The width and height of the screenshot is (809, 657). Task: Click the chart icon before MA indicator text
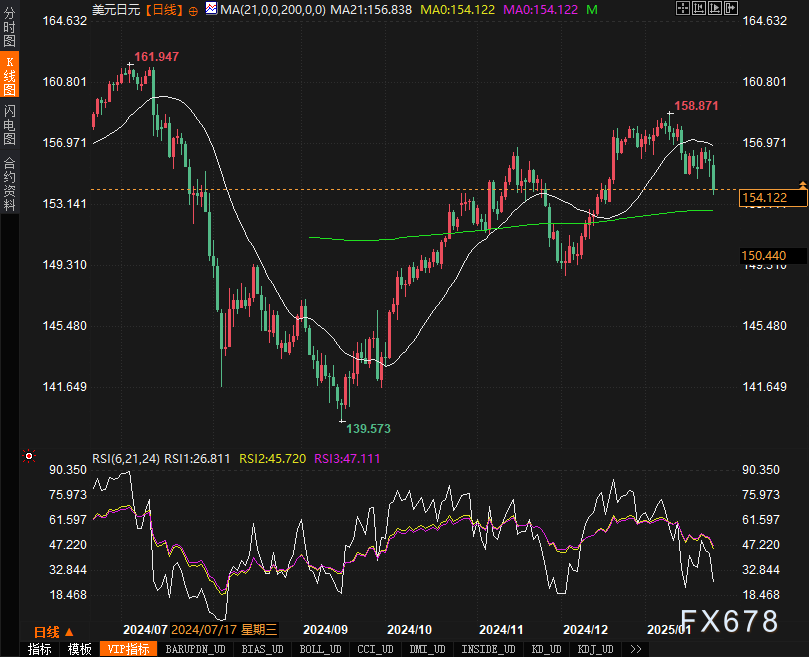coord(209,10)
